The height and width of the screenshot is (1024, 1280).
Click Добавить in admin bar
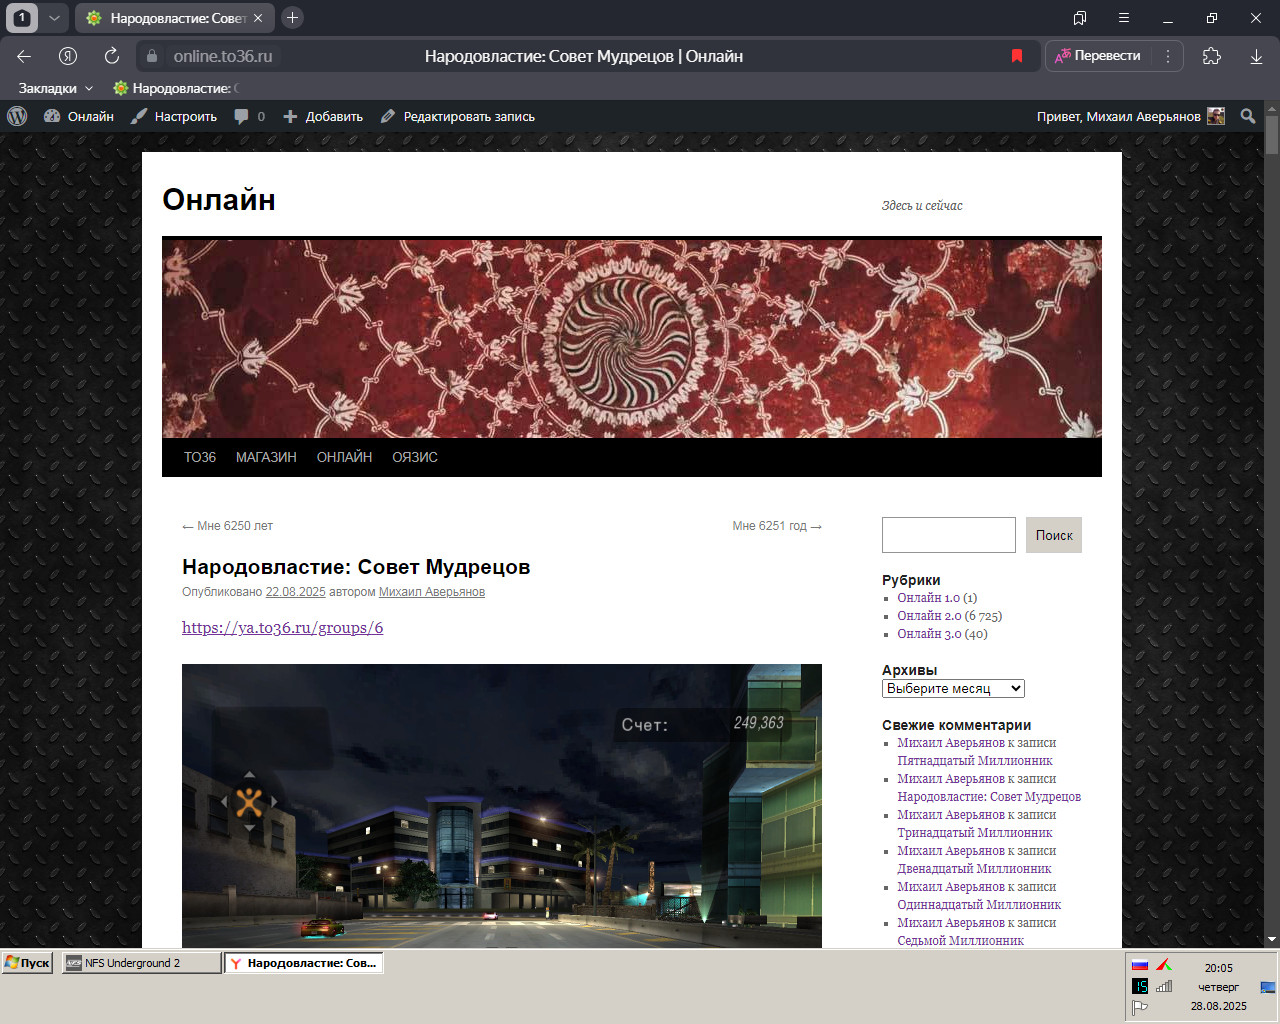tap(323, 116)
